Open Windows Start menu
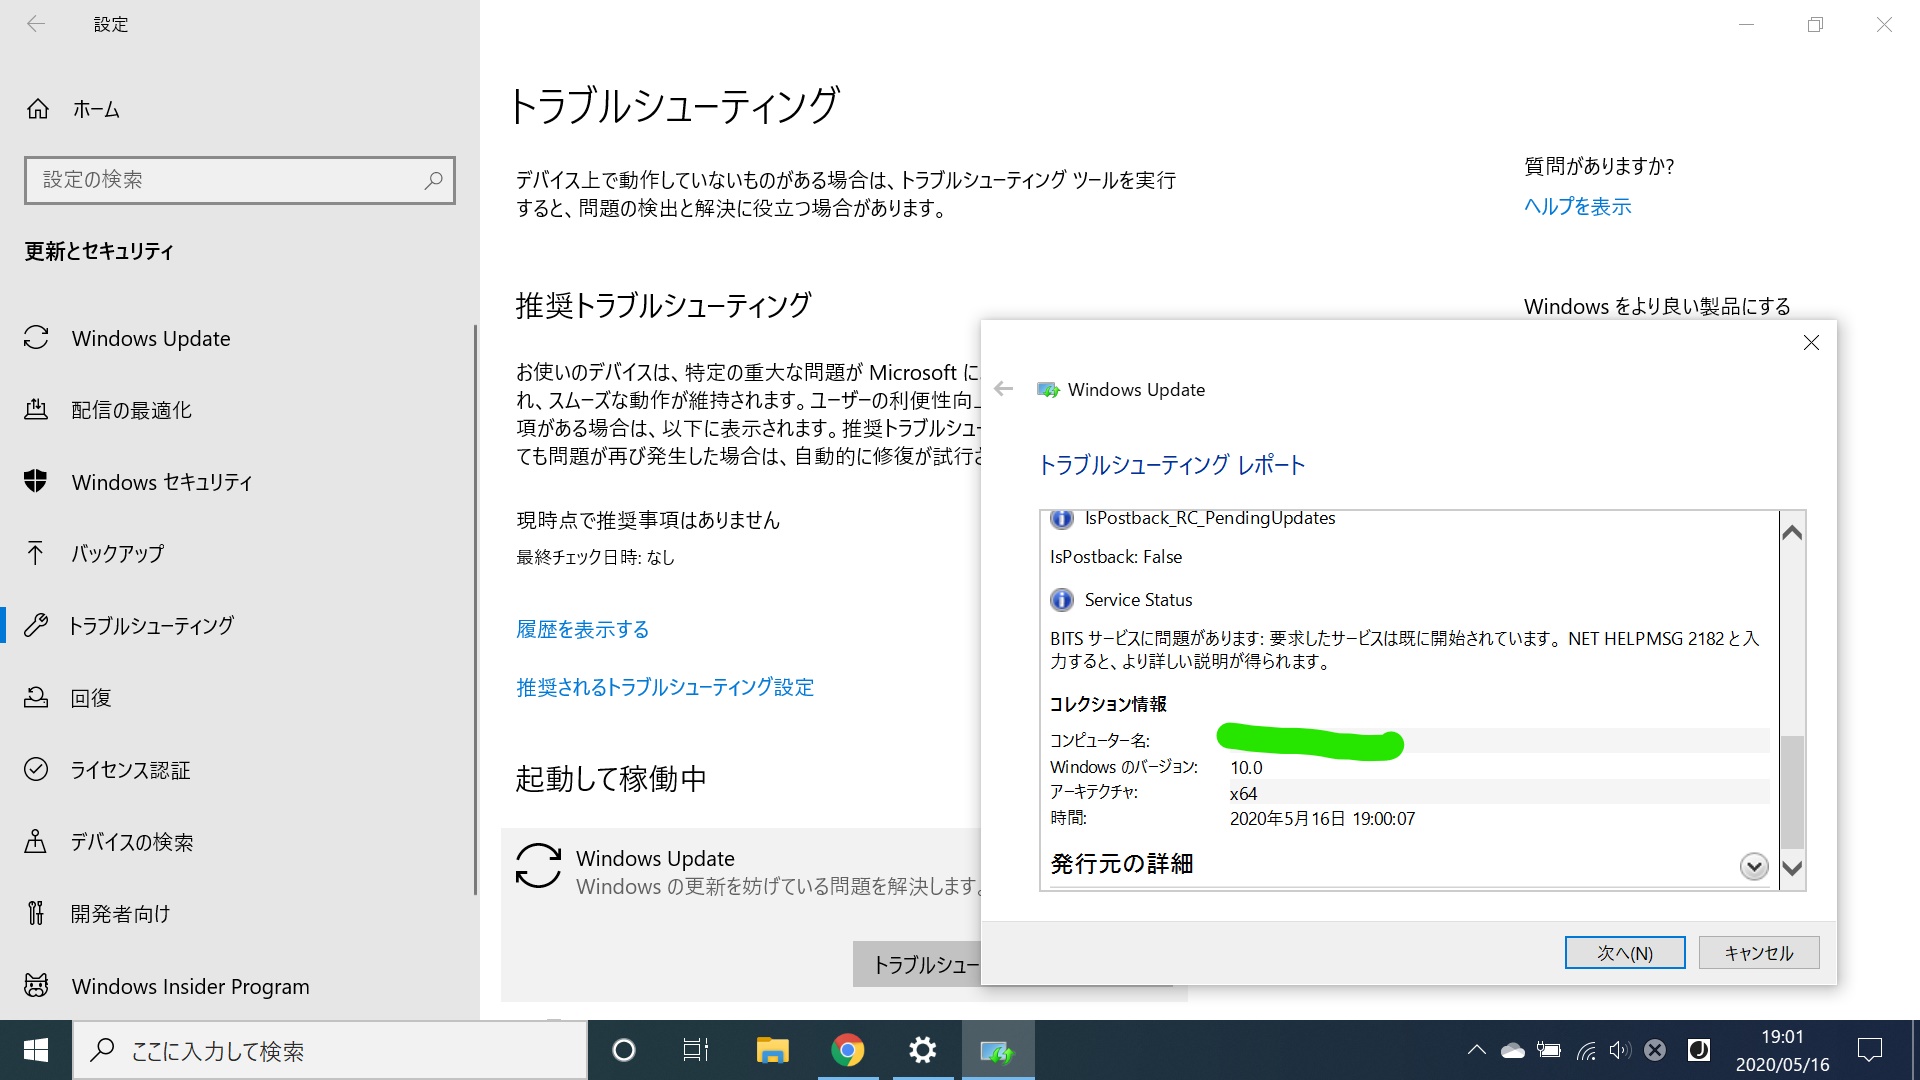The image size is (1920, 1080). pyautogui.click(x=36, y=1050)
